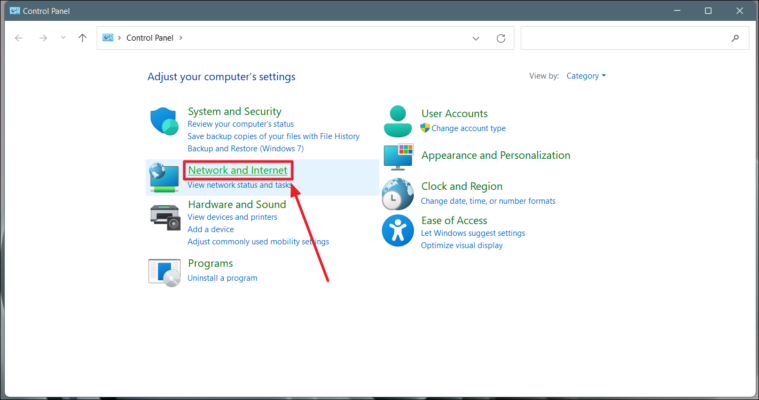Click the search magnifier icon
759x400 pixels.
tap(735, 38)
